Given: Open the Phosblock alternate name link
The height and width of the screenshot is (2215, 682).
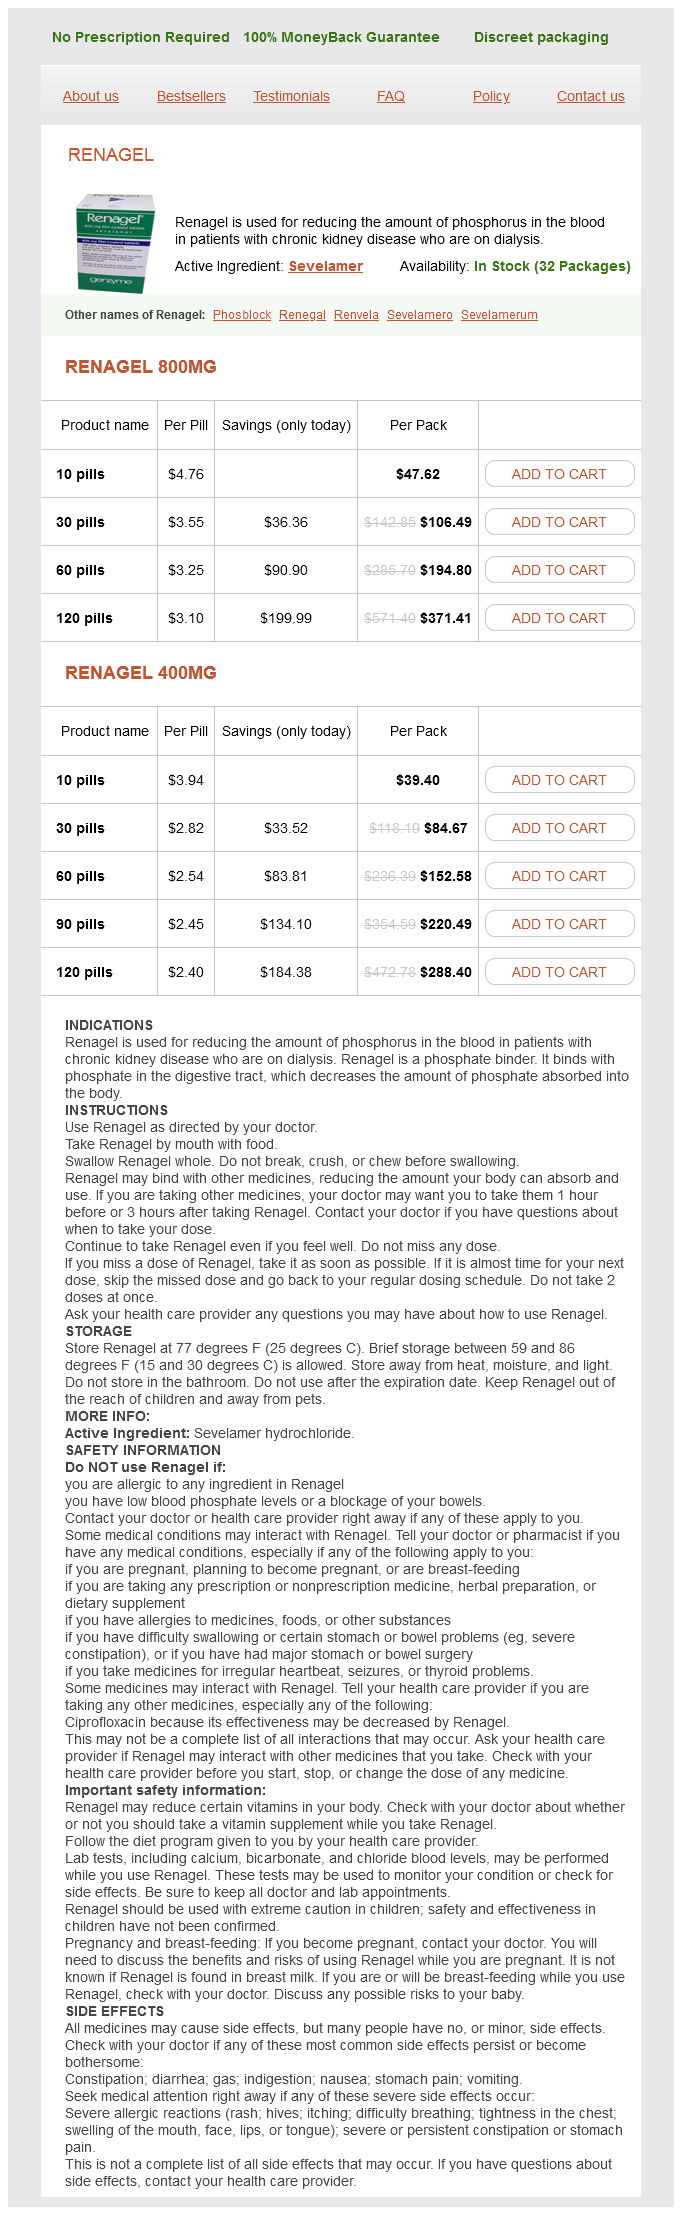Looking at the screenshot, I should point(242,315).
